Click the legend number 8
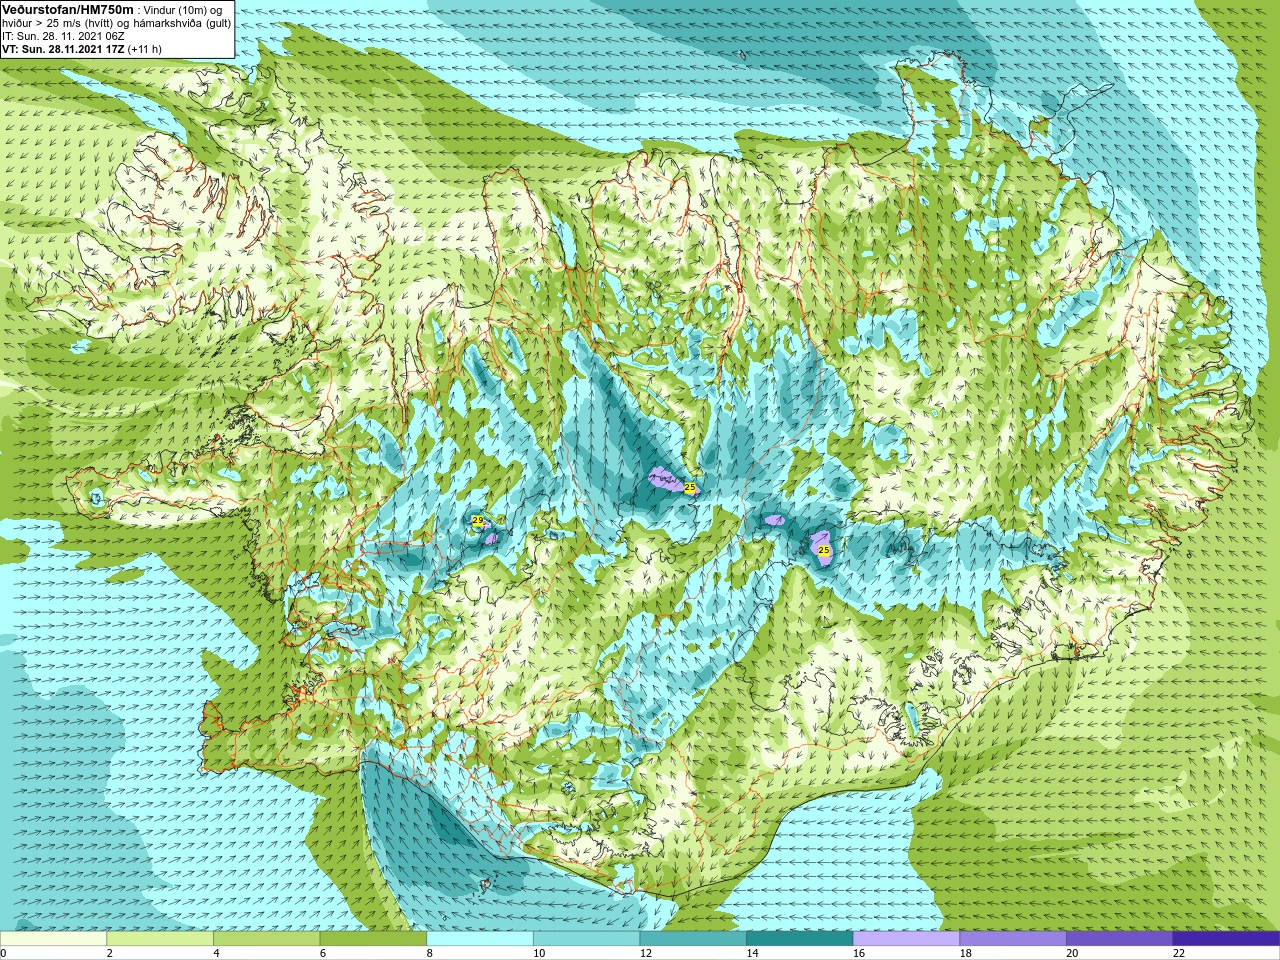 coord(429,953)
